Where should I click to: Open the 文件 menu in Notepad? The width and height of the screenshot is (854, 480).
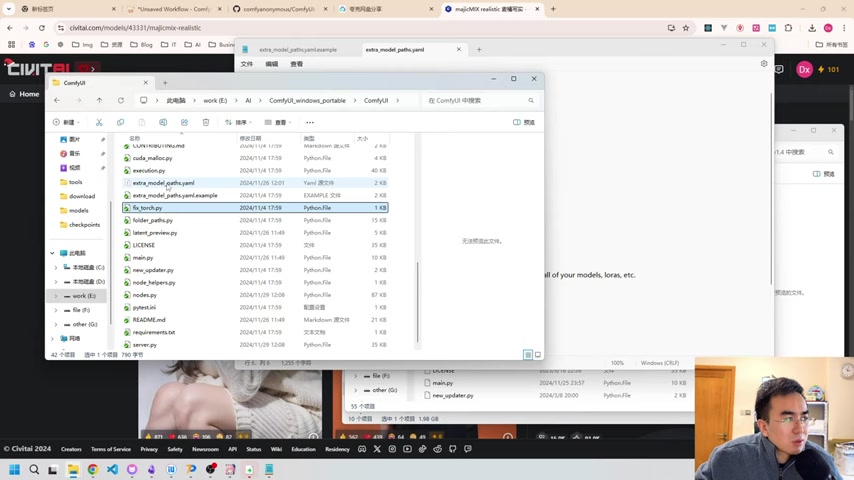click(247, 64)
